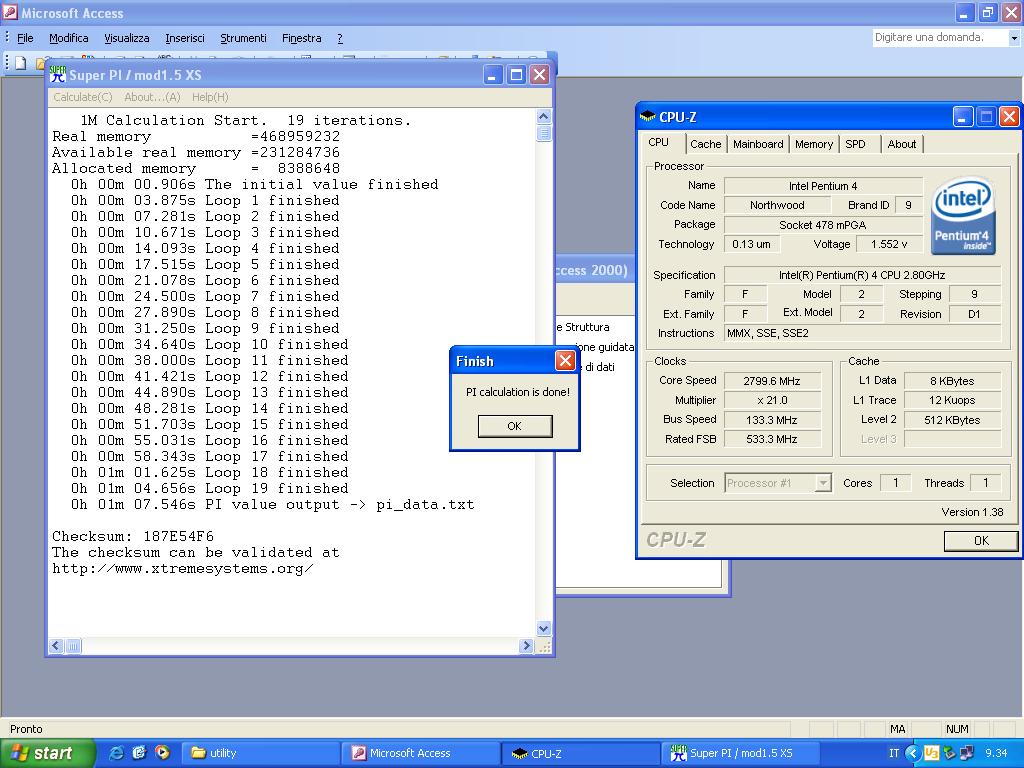
Task: Switch to the Memory tab in CPU-Z
Action: pos(814,144)
